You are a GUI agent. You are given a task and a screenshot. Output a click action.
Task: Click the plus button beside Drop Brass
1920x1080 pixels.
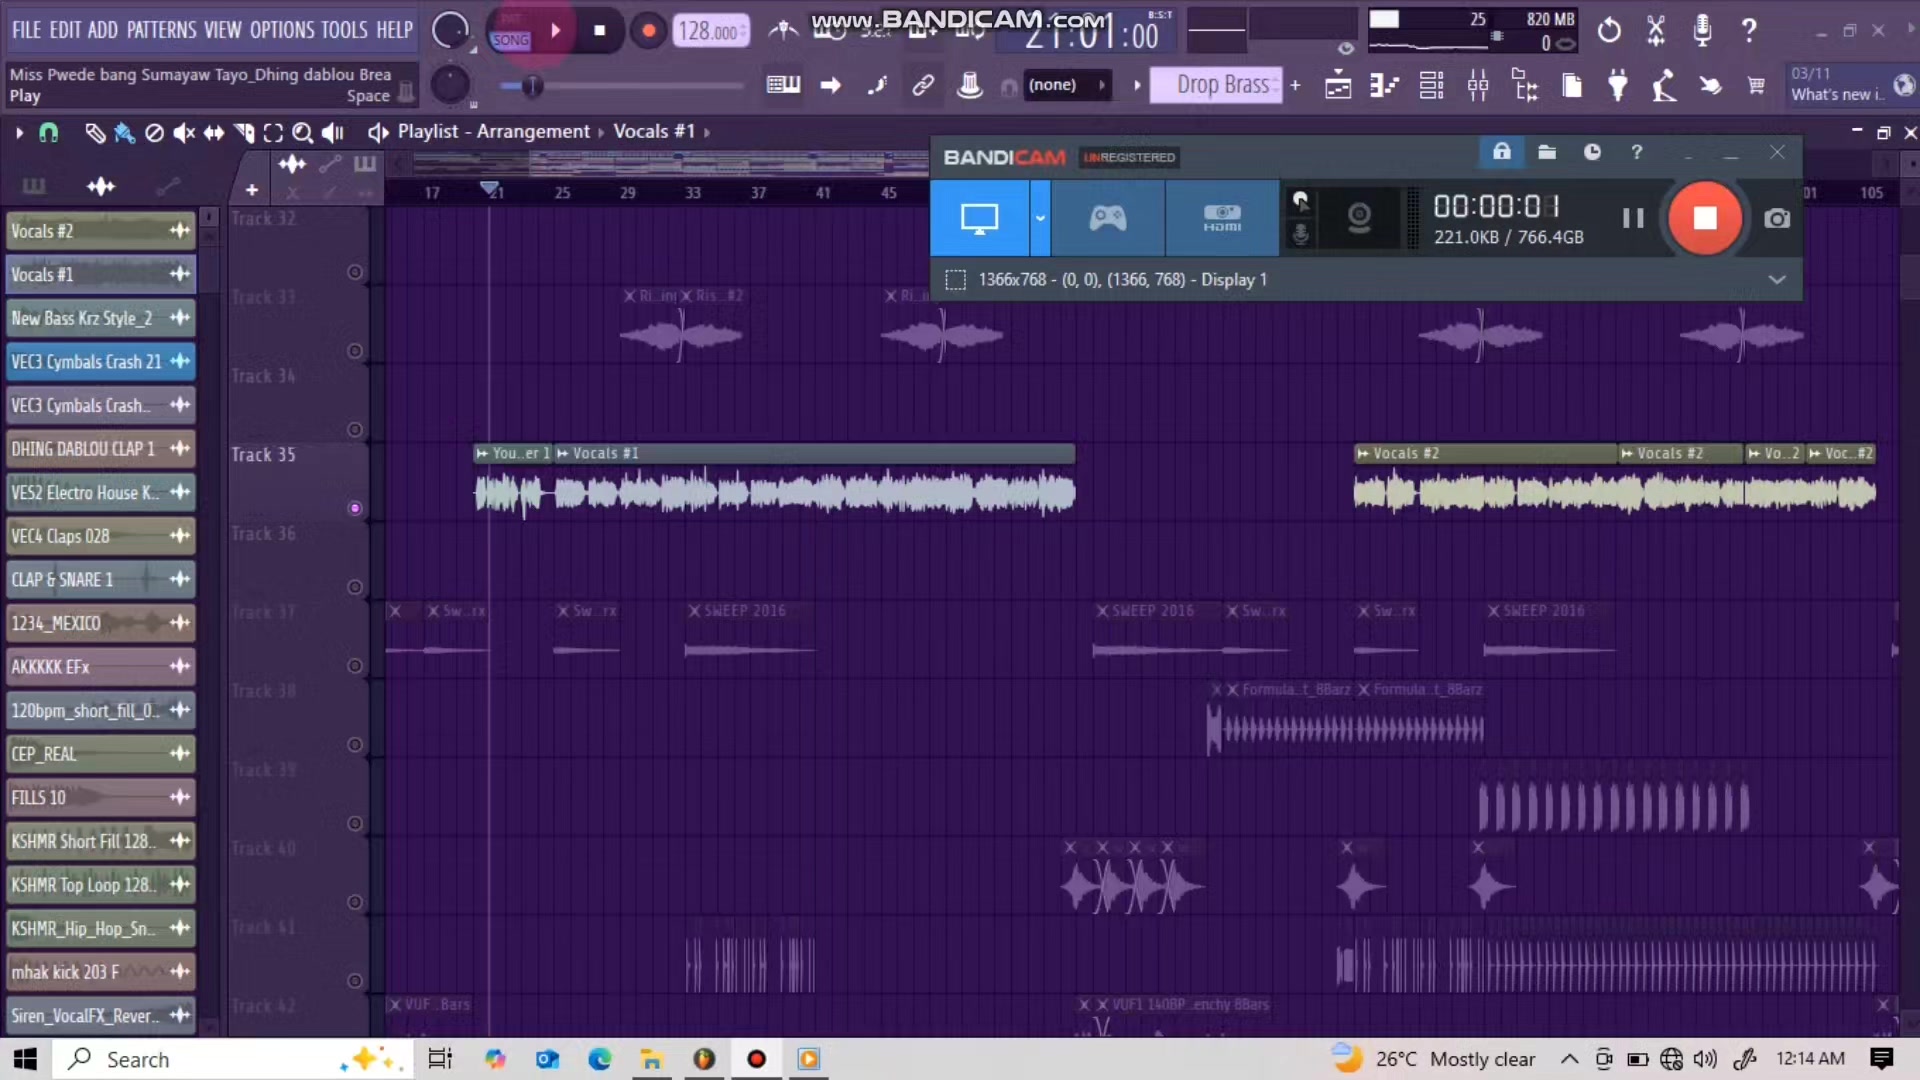tap(1295, 85)
